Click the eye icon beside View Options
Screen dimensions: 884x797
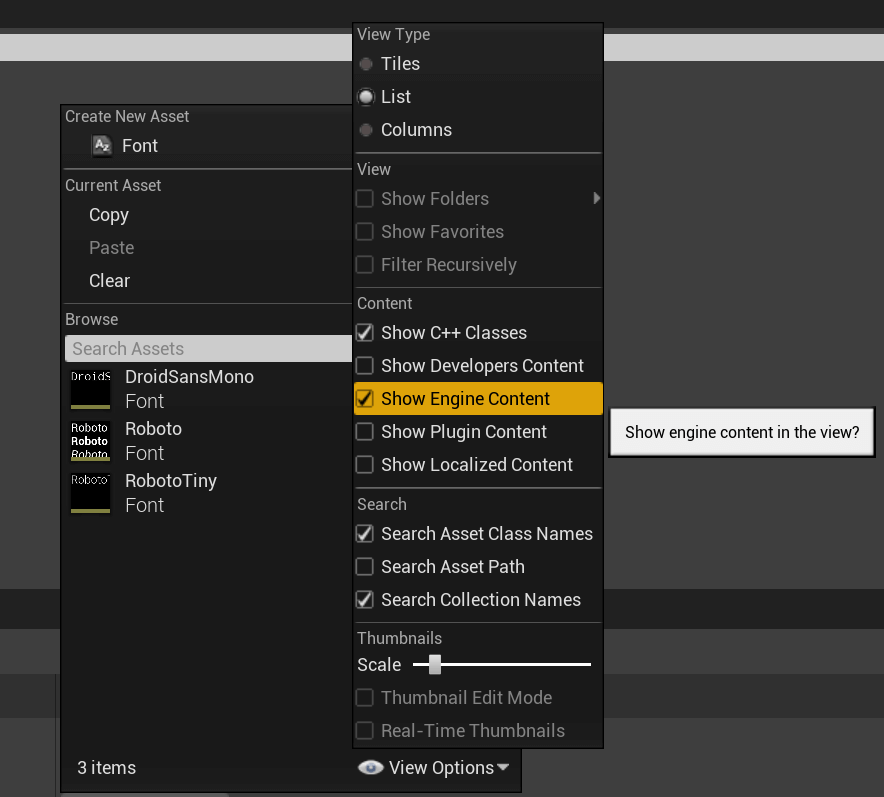(370, 768)
